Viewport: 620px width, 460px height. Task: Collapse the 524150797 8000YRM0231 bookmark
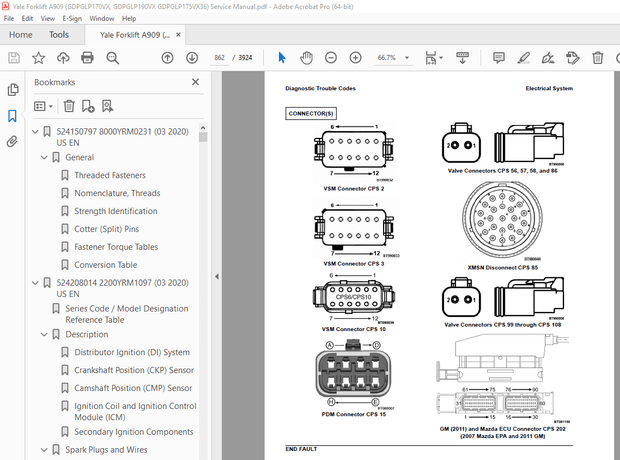[x=35, y=131]
